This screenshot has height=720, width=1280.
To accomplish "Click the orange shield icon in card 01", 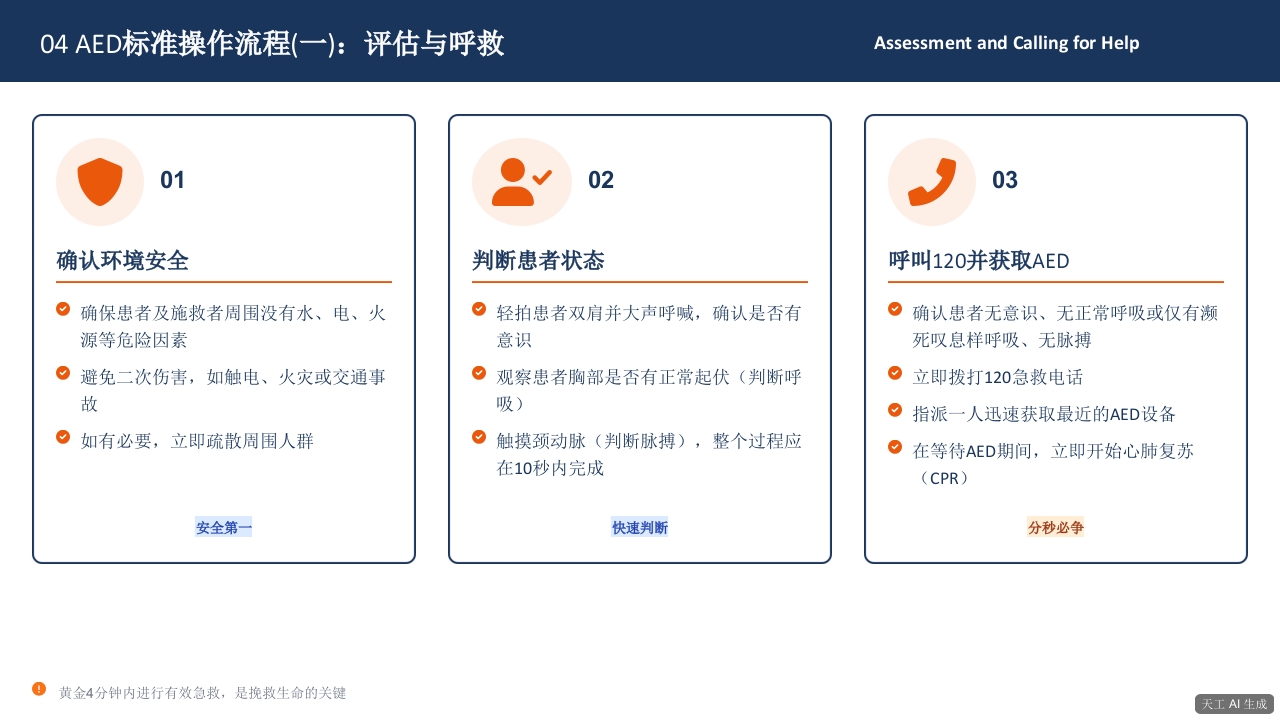I will pos(100,181).
